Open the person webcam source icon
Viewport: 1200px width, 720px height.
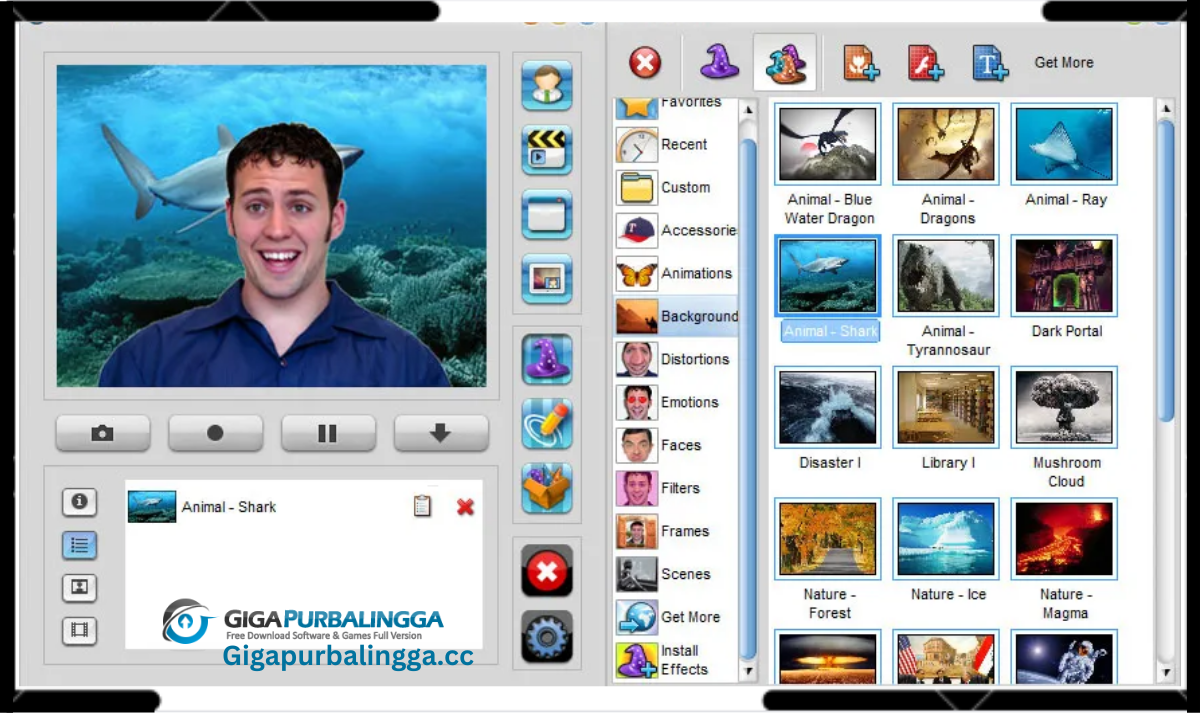547,85
